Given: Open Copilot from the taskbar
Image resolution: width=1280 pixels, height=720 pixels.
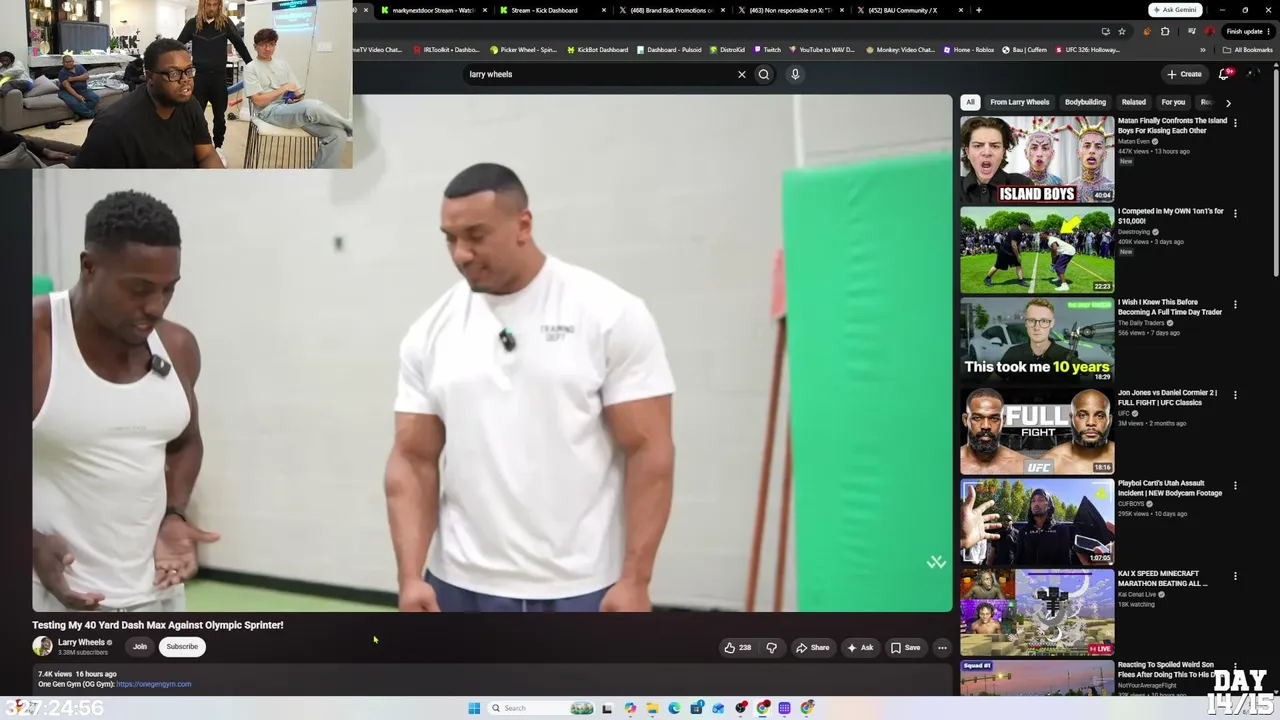Looking at the screenshot, I should (630, 708).
